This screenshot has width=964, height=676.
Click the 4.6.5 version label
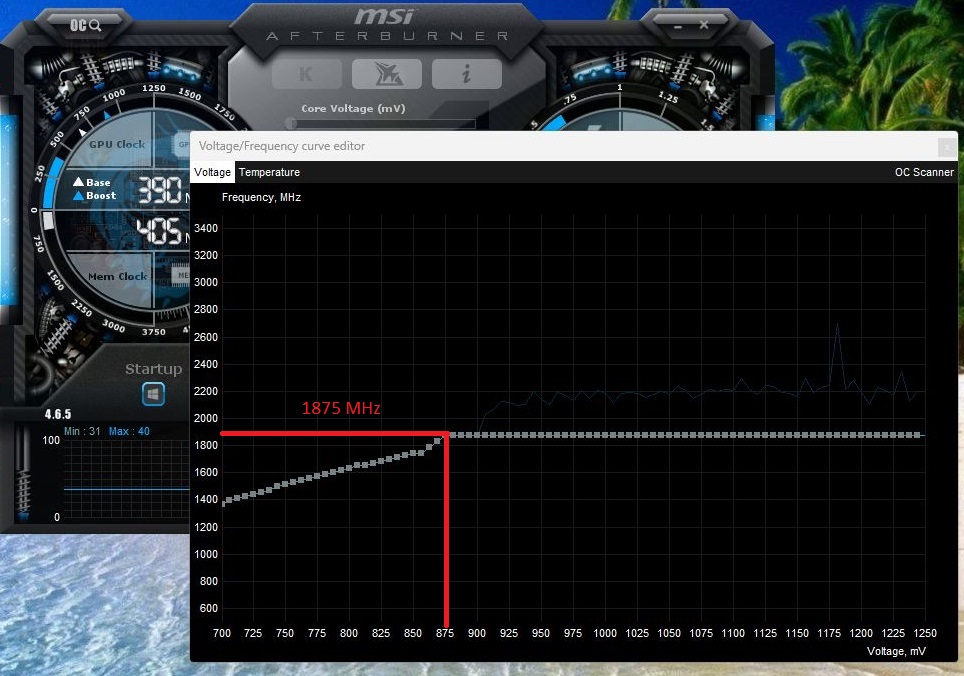(x=58, y=414)
